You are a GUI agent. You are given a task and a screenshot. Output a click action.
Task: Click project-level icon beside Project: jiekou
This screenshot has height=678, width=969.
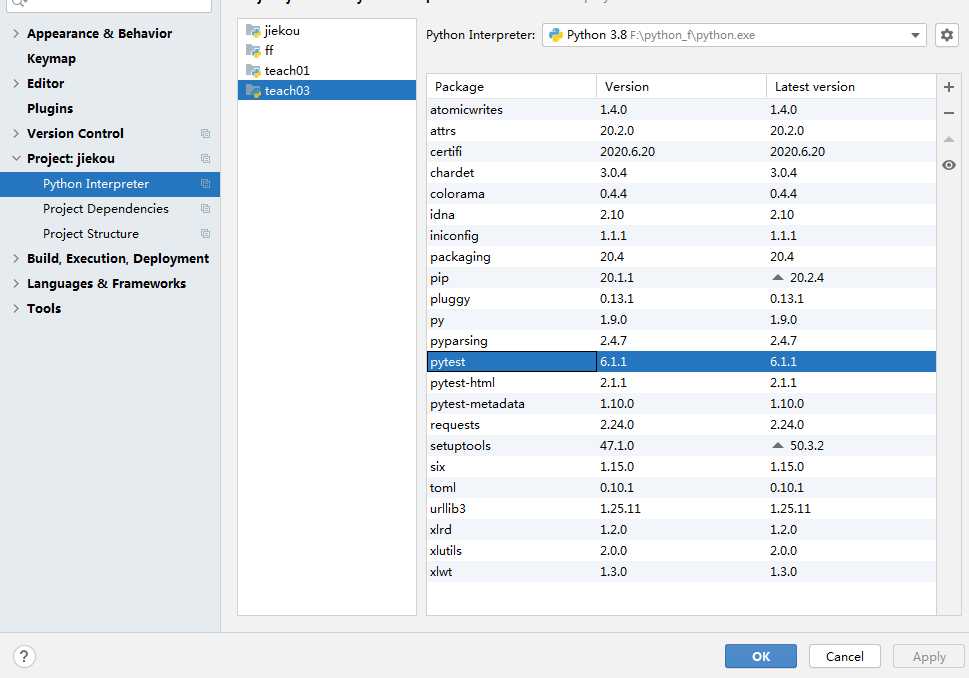click(205, 159)
